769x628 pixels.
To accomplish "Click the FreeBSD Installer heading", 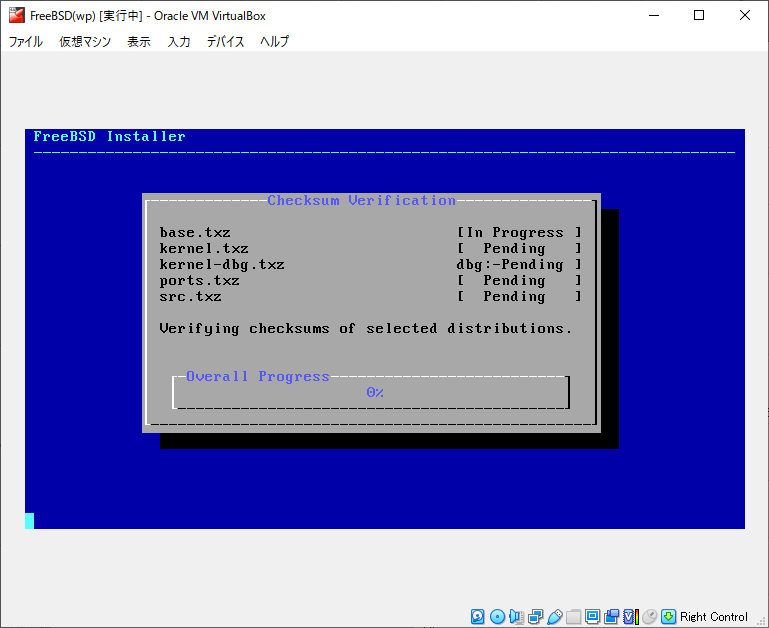I will (109, 136).
